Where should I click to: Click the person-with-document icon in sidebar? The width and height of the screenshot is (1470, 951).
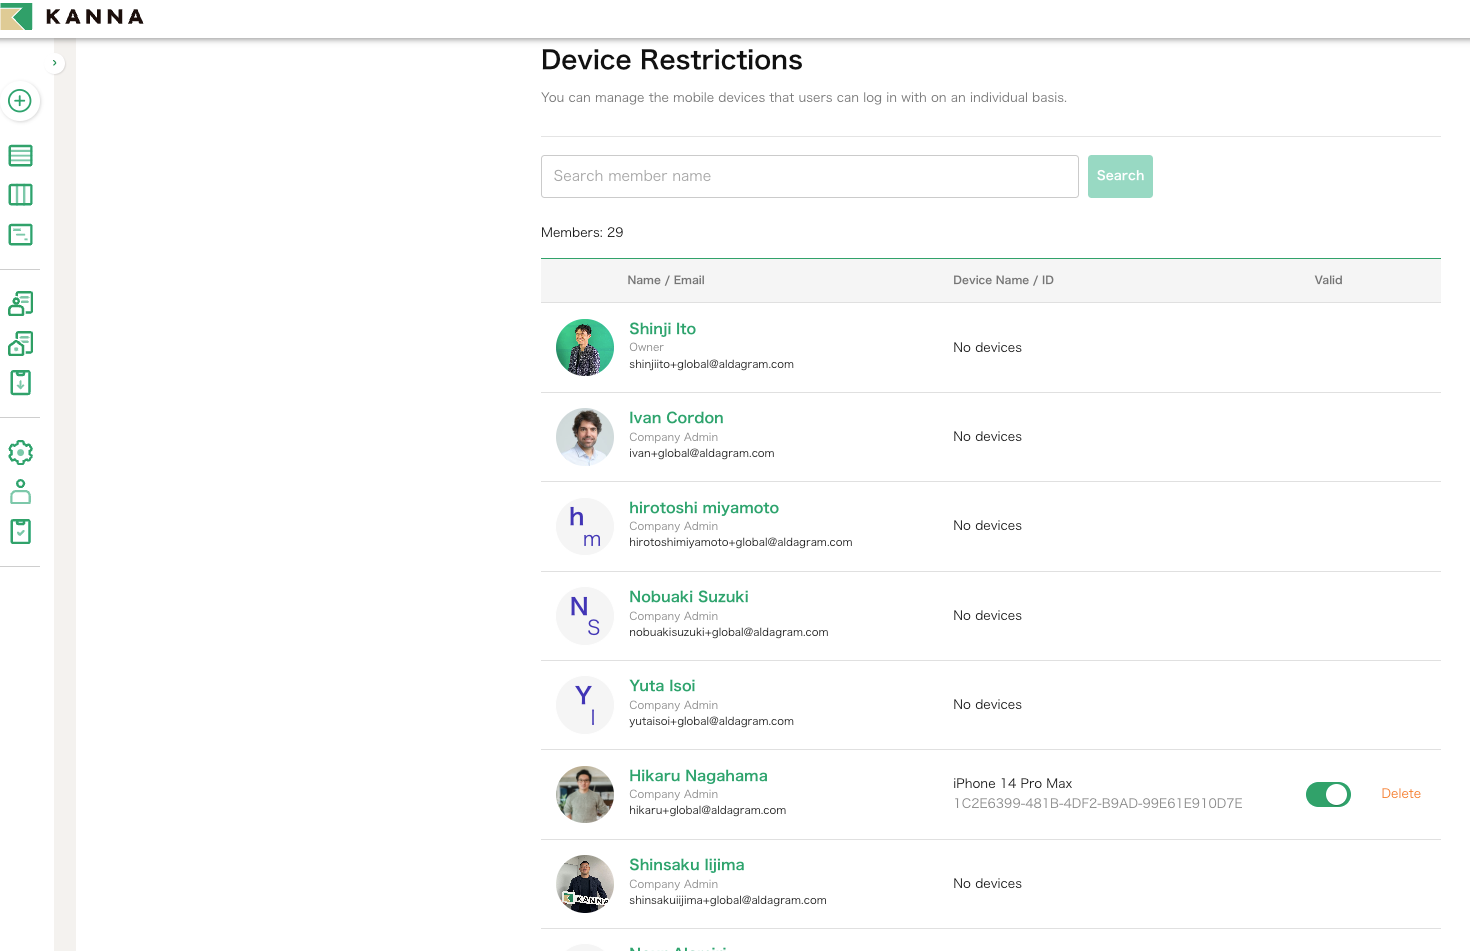(x=20, y=303)
